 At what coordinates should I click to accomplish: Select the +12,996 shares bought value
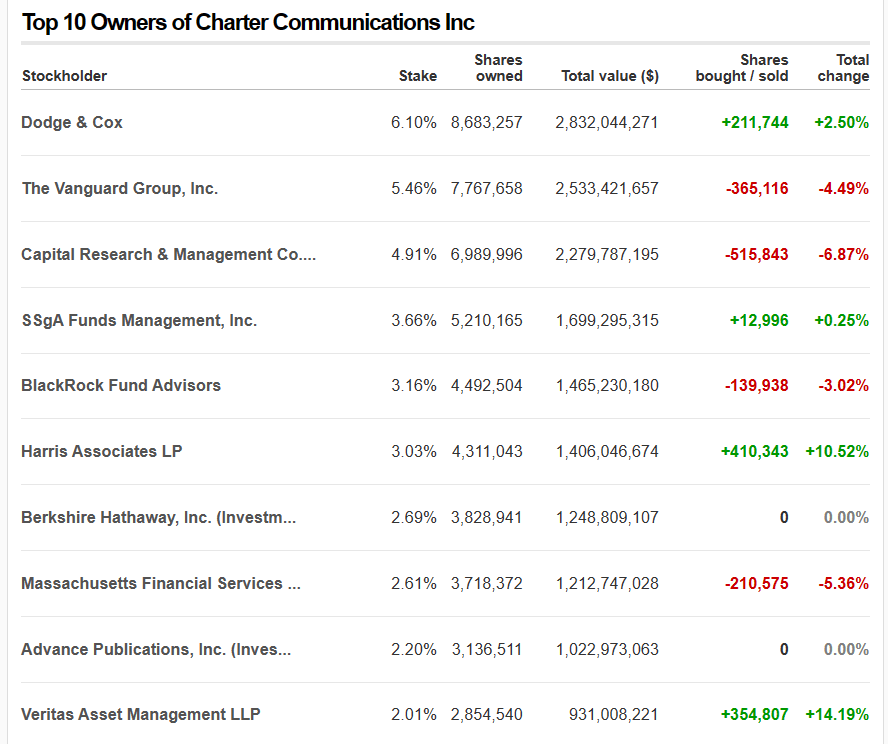point(759,320)
